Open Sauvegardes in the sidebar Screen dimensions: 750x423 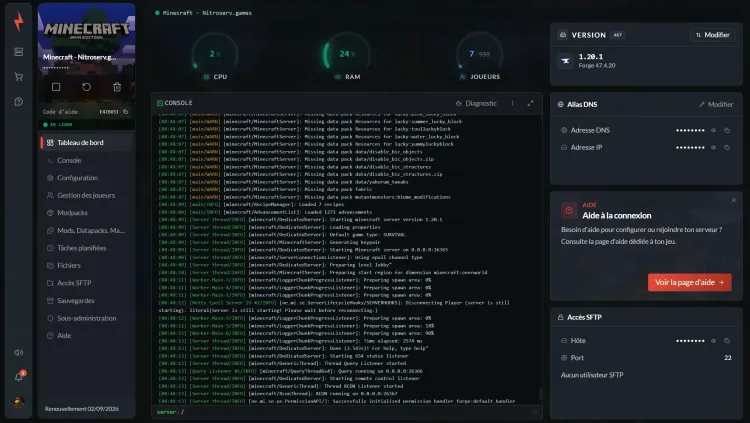(x=86, y=301)
